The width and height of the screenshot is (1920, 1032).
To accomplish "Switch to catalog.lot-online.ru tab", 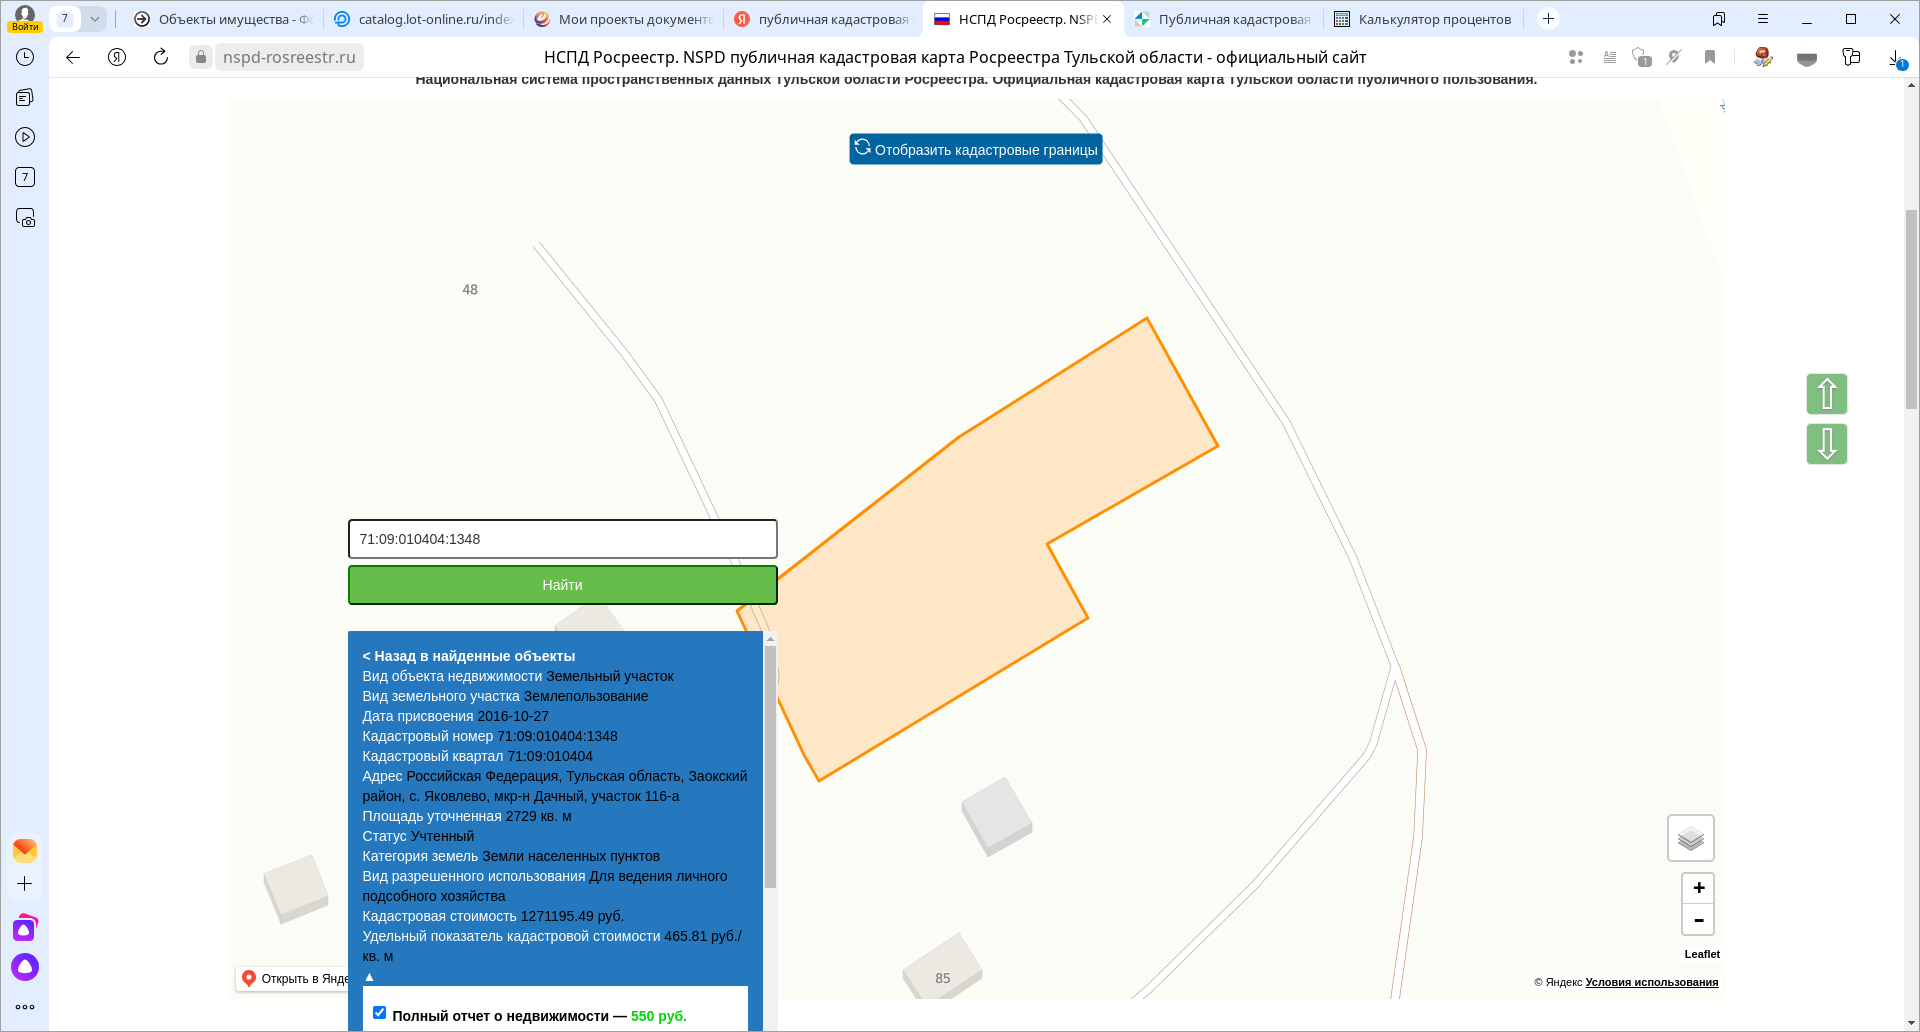I will [424, 19].
